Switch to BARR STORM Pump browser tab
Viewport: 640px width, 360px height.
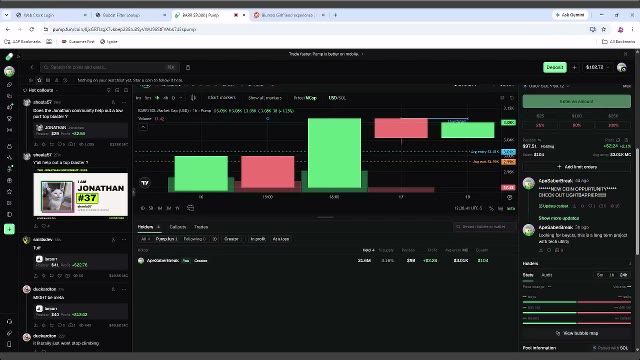click(209, 15)
